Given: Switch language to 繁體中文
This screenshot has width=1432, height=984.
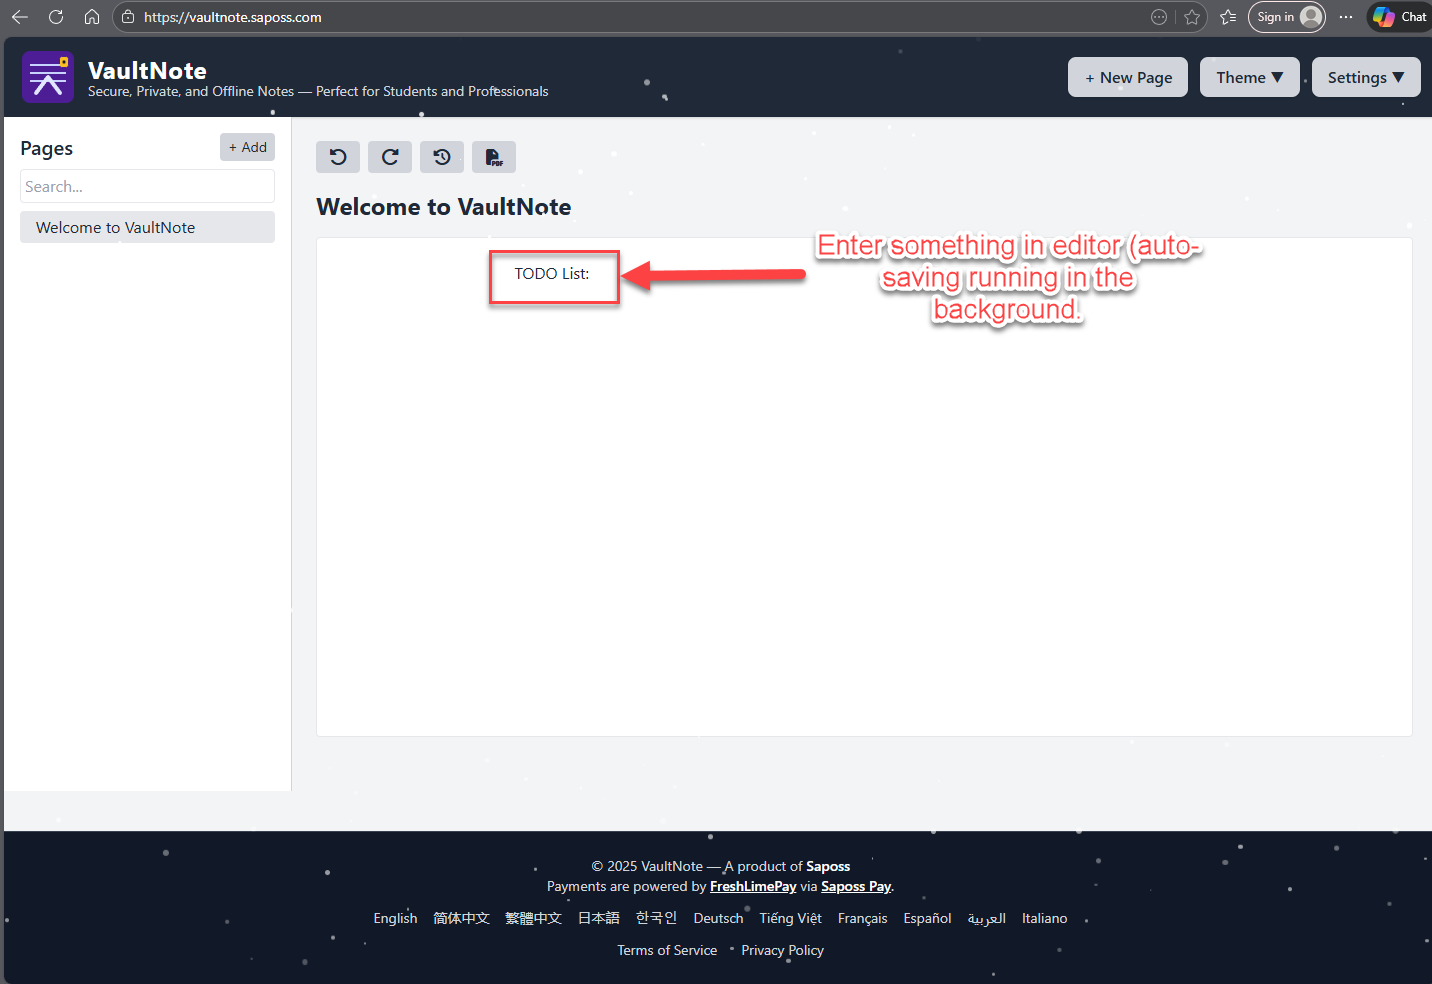Looking at the screenshot, I should (x=533, y=918).
